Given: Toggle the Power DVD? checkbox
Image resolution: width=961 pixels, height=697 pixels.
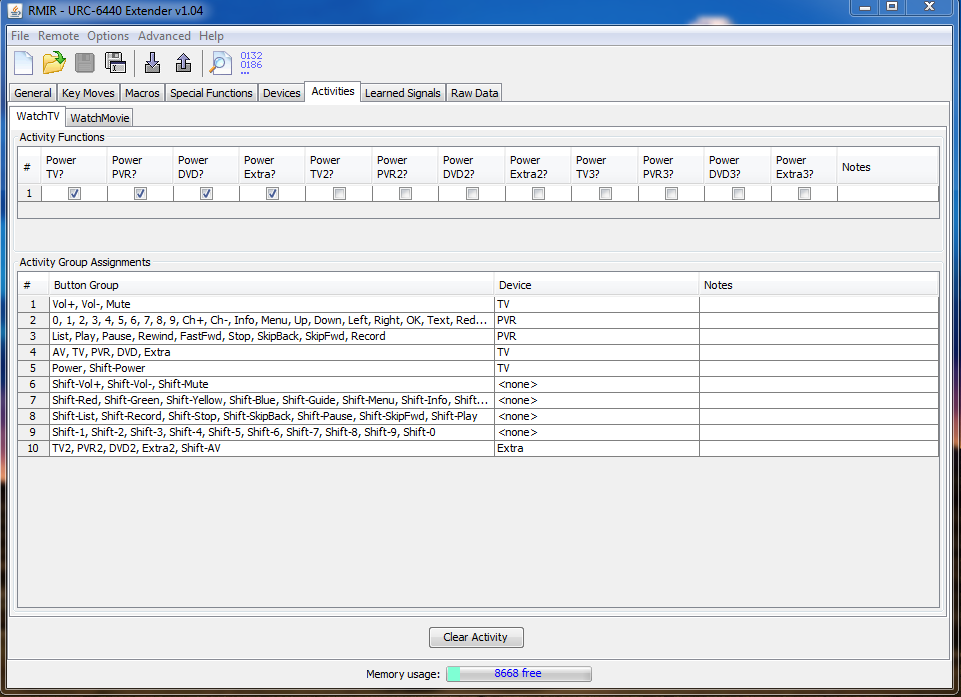Looking at the screenshot, I should point(206,194).
